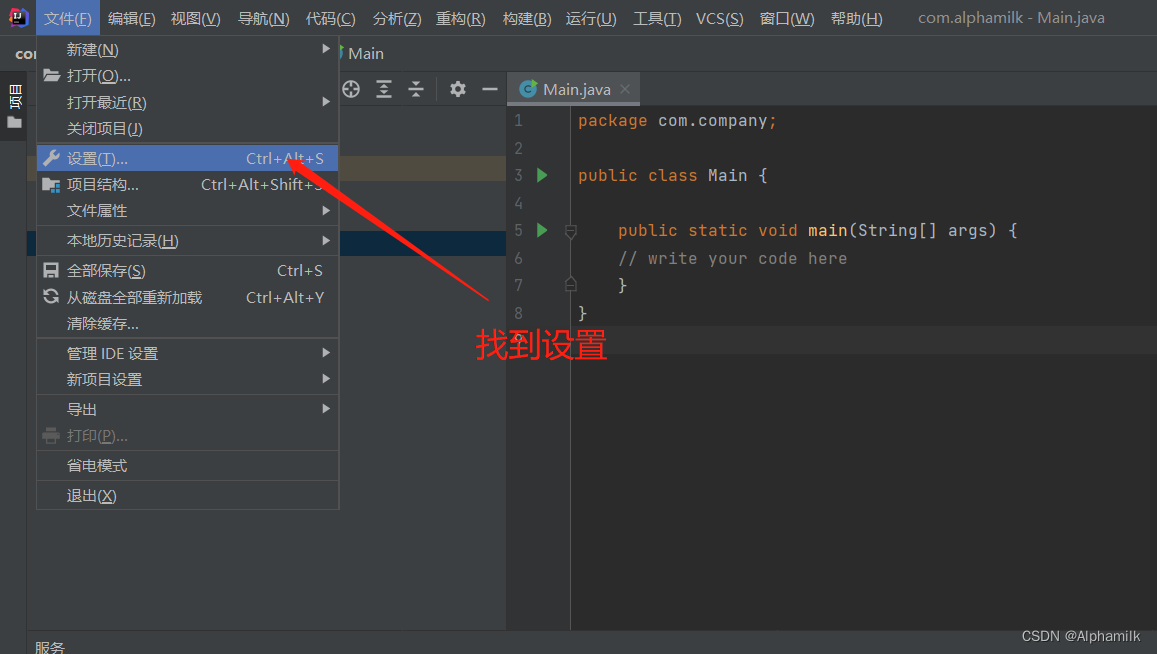
Task: Open the 编辑 menu
Action: click(x=133, y=17)
